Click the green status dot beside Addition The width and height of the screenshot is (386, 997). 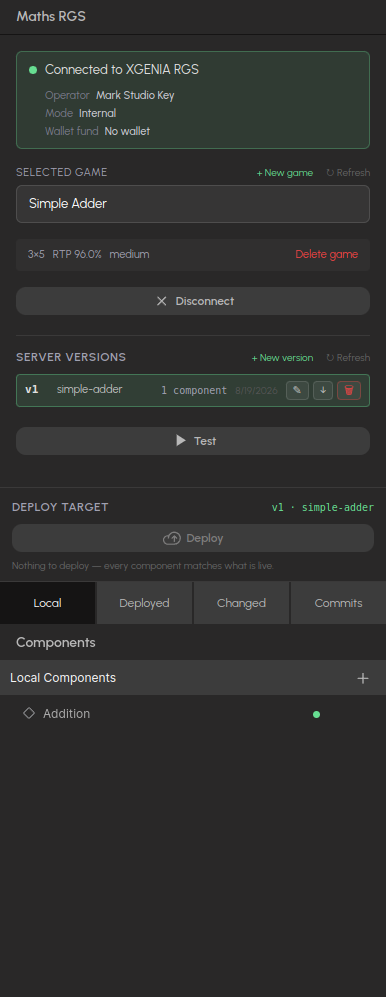317,715
